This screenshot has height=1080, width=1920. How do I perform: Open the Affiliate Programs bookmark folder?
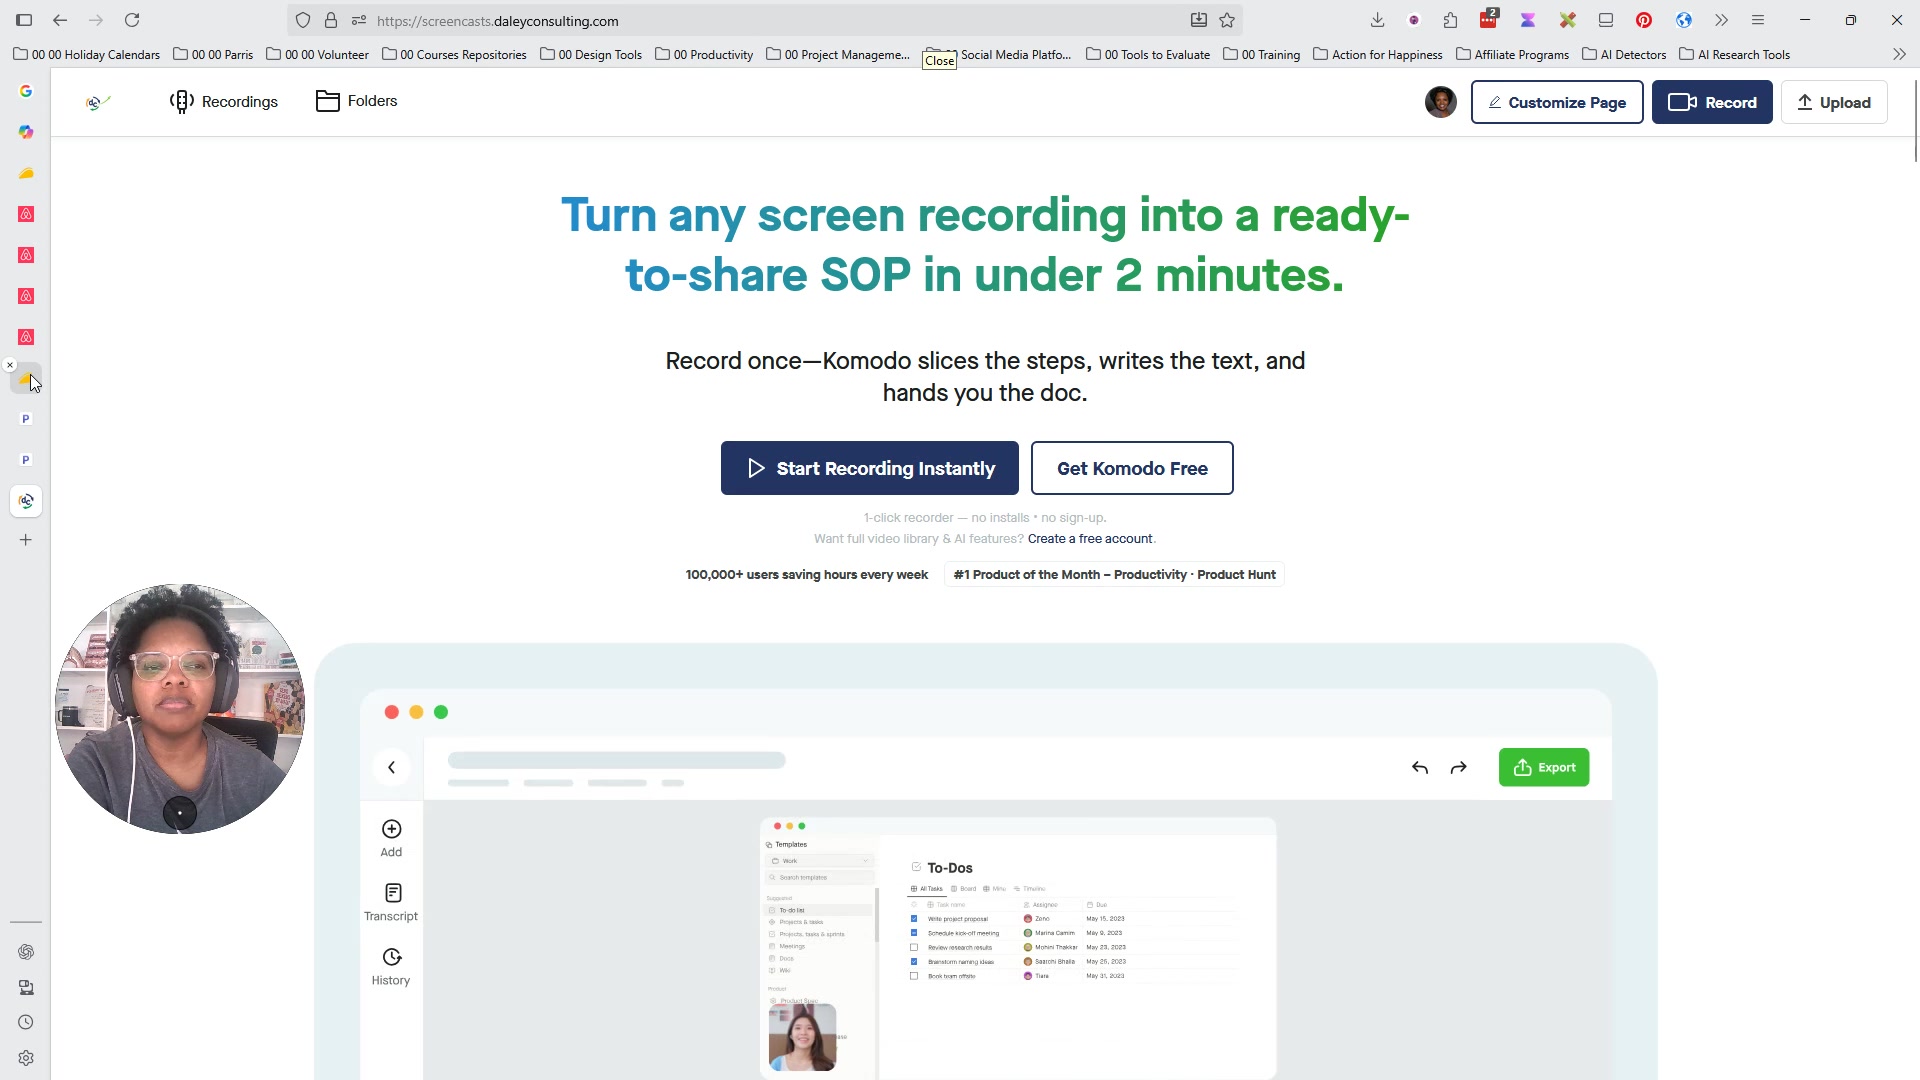pyautogui.click(x=1513, y=55)
